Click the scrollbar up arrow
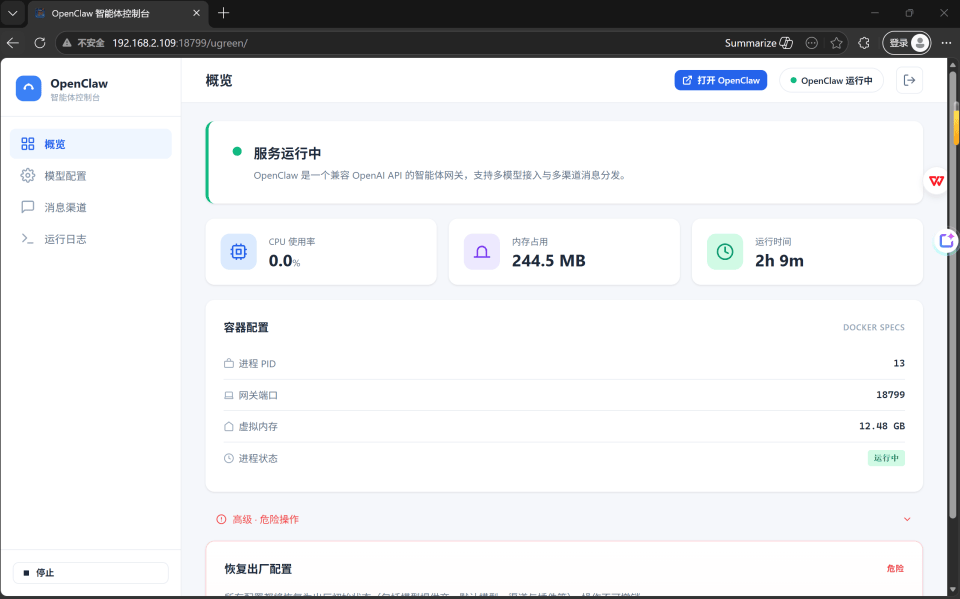Viewport: 960px width, 599px height. pos(953,63)
